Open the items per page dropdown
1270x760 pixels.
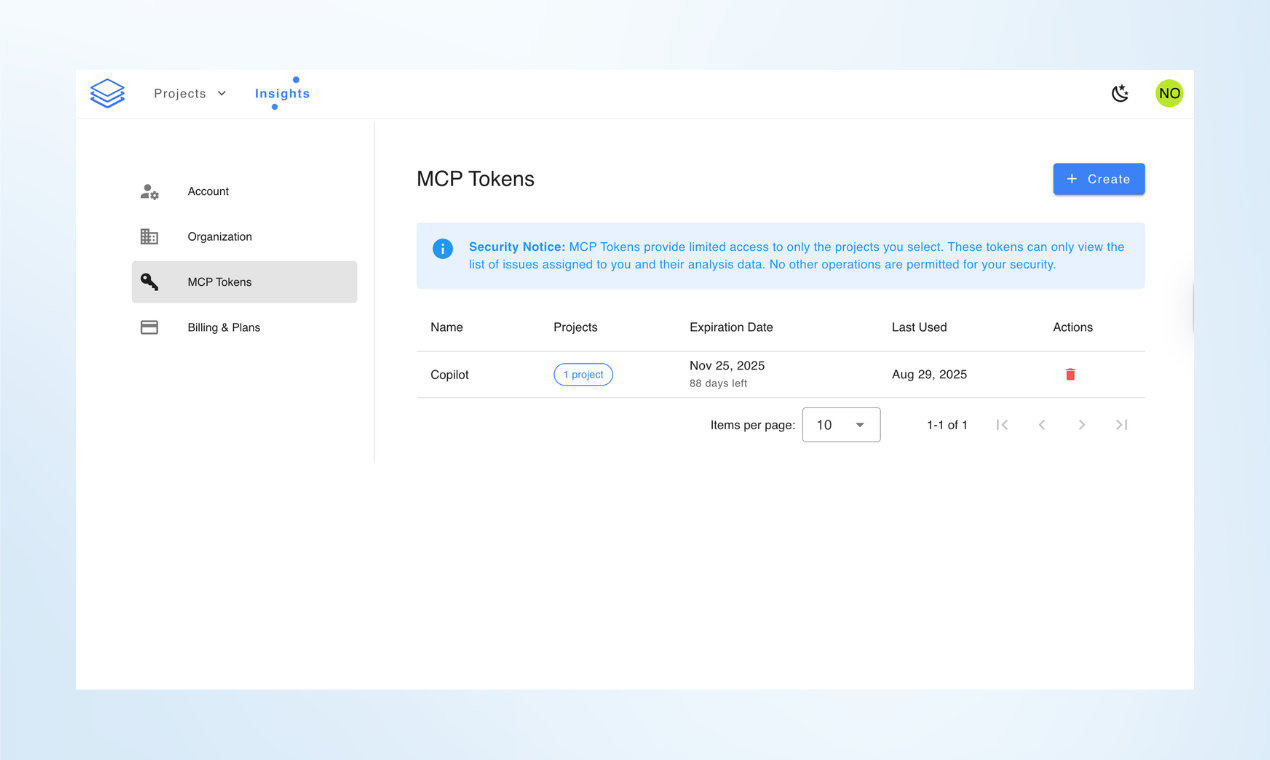pos(841,425)
